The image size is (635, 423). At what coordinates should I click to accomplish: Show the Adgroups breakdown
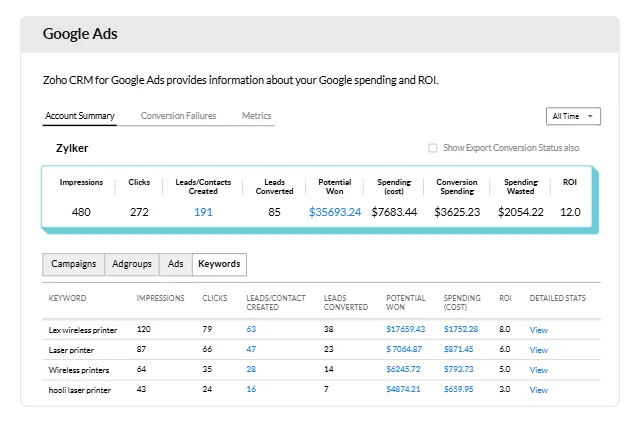coord(132,264)
